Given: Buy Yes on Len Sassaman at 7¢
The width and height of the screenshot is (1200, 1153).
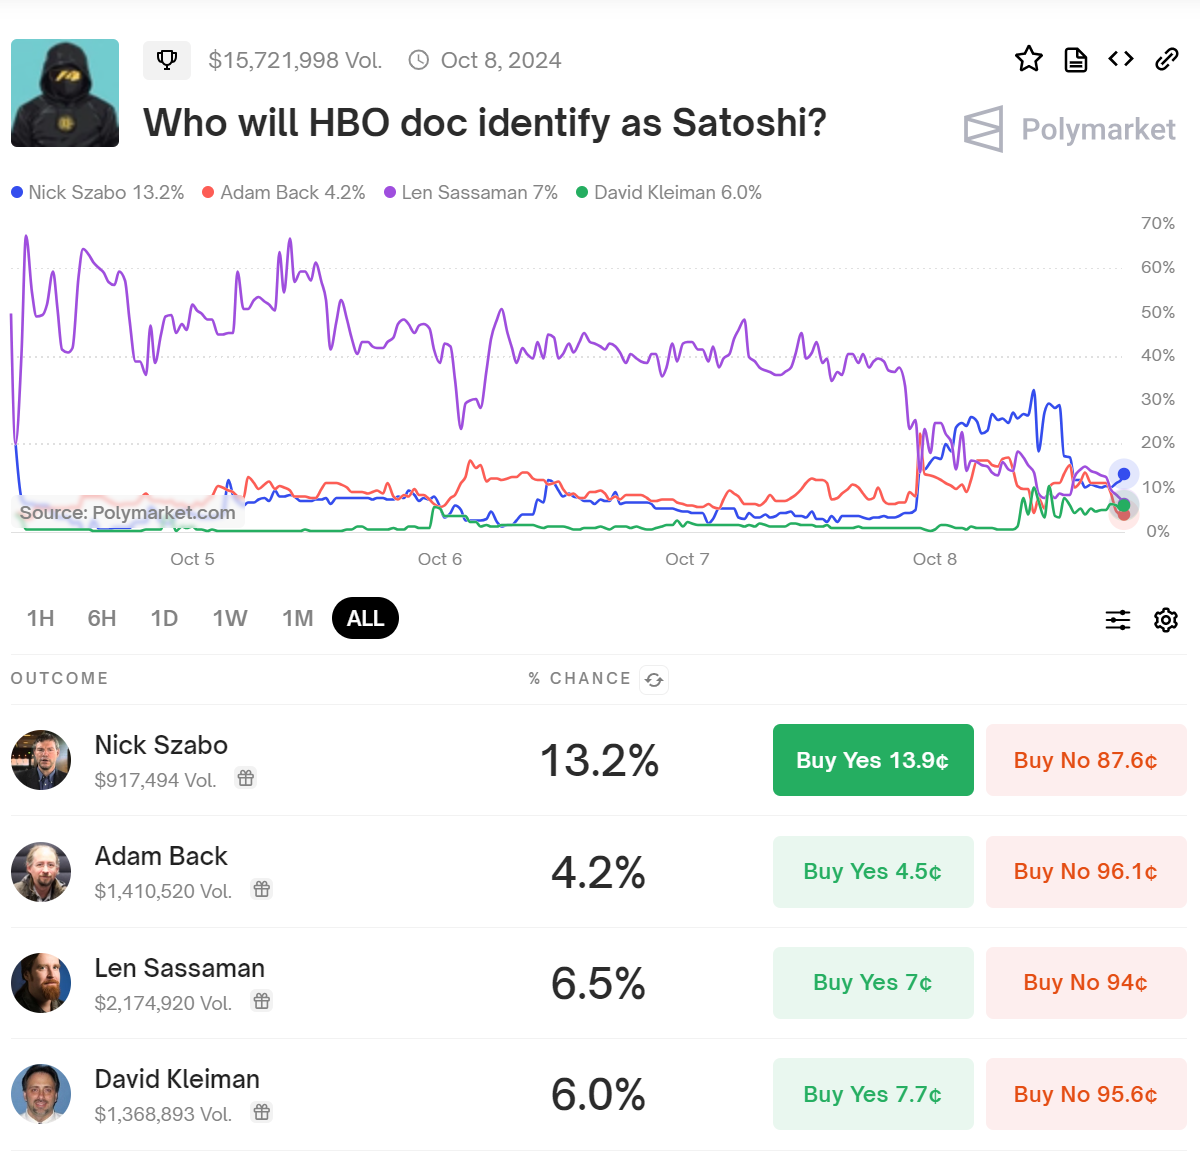Looking at the screenshot, I should coord(873,983).
